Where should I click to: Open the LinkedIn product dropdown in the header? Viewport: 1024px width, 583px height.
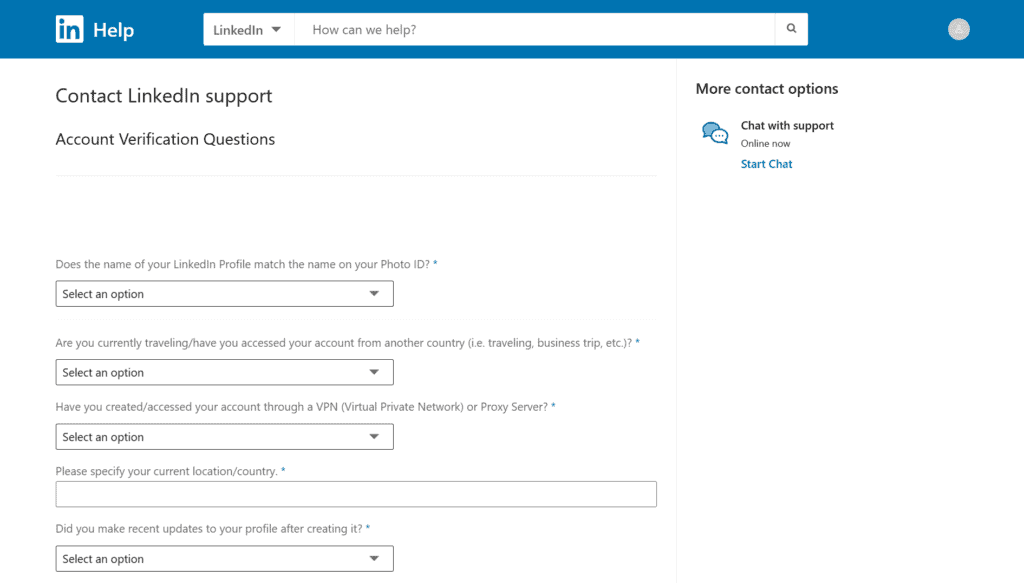pyautogui.click(x=248, y=29)
